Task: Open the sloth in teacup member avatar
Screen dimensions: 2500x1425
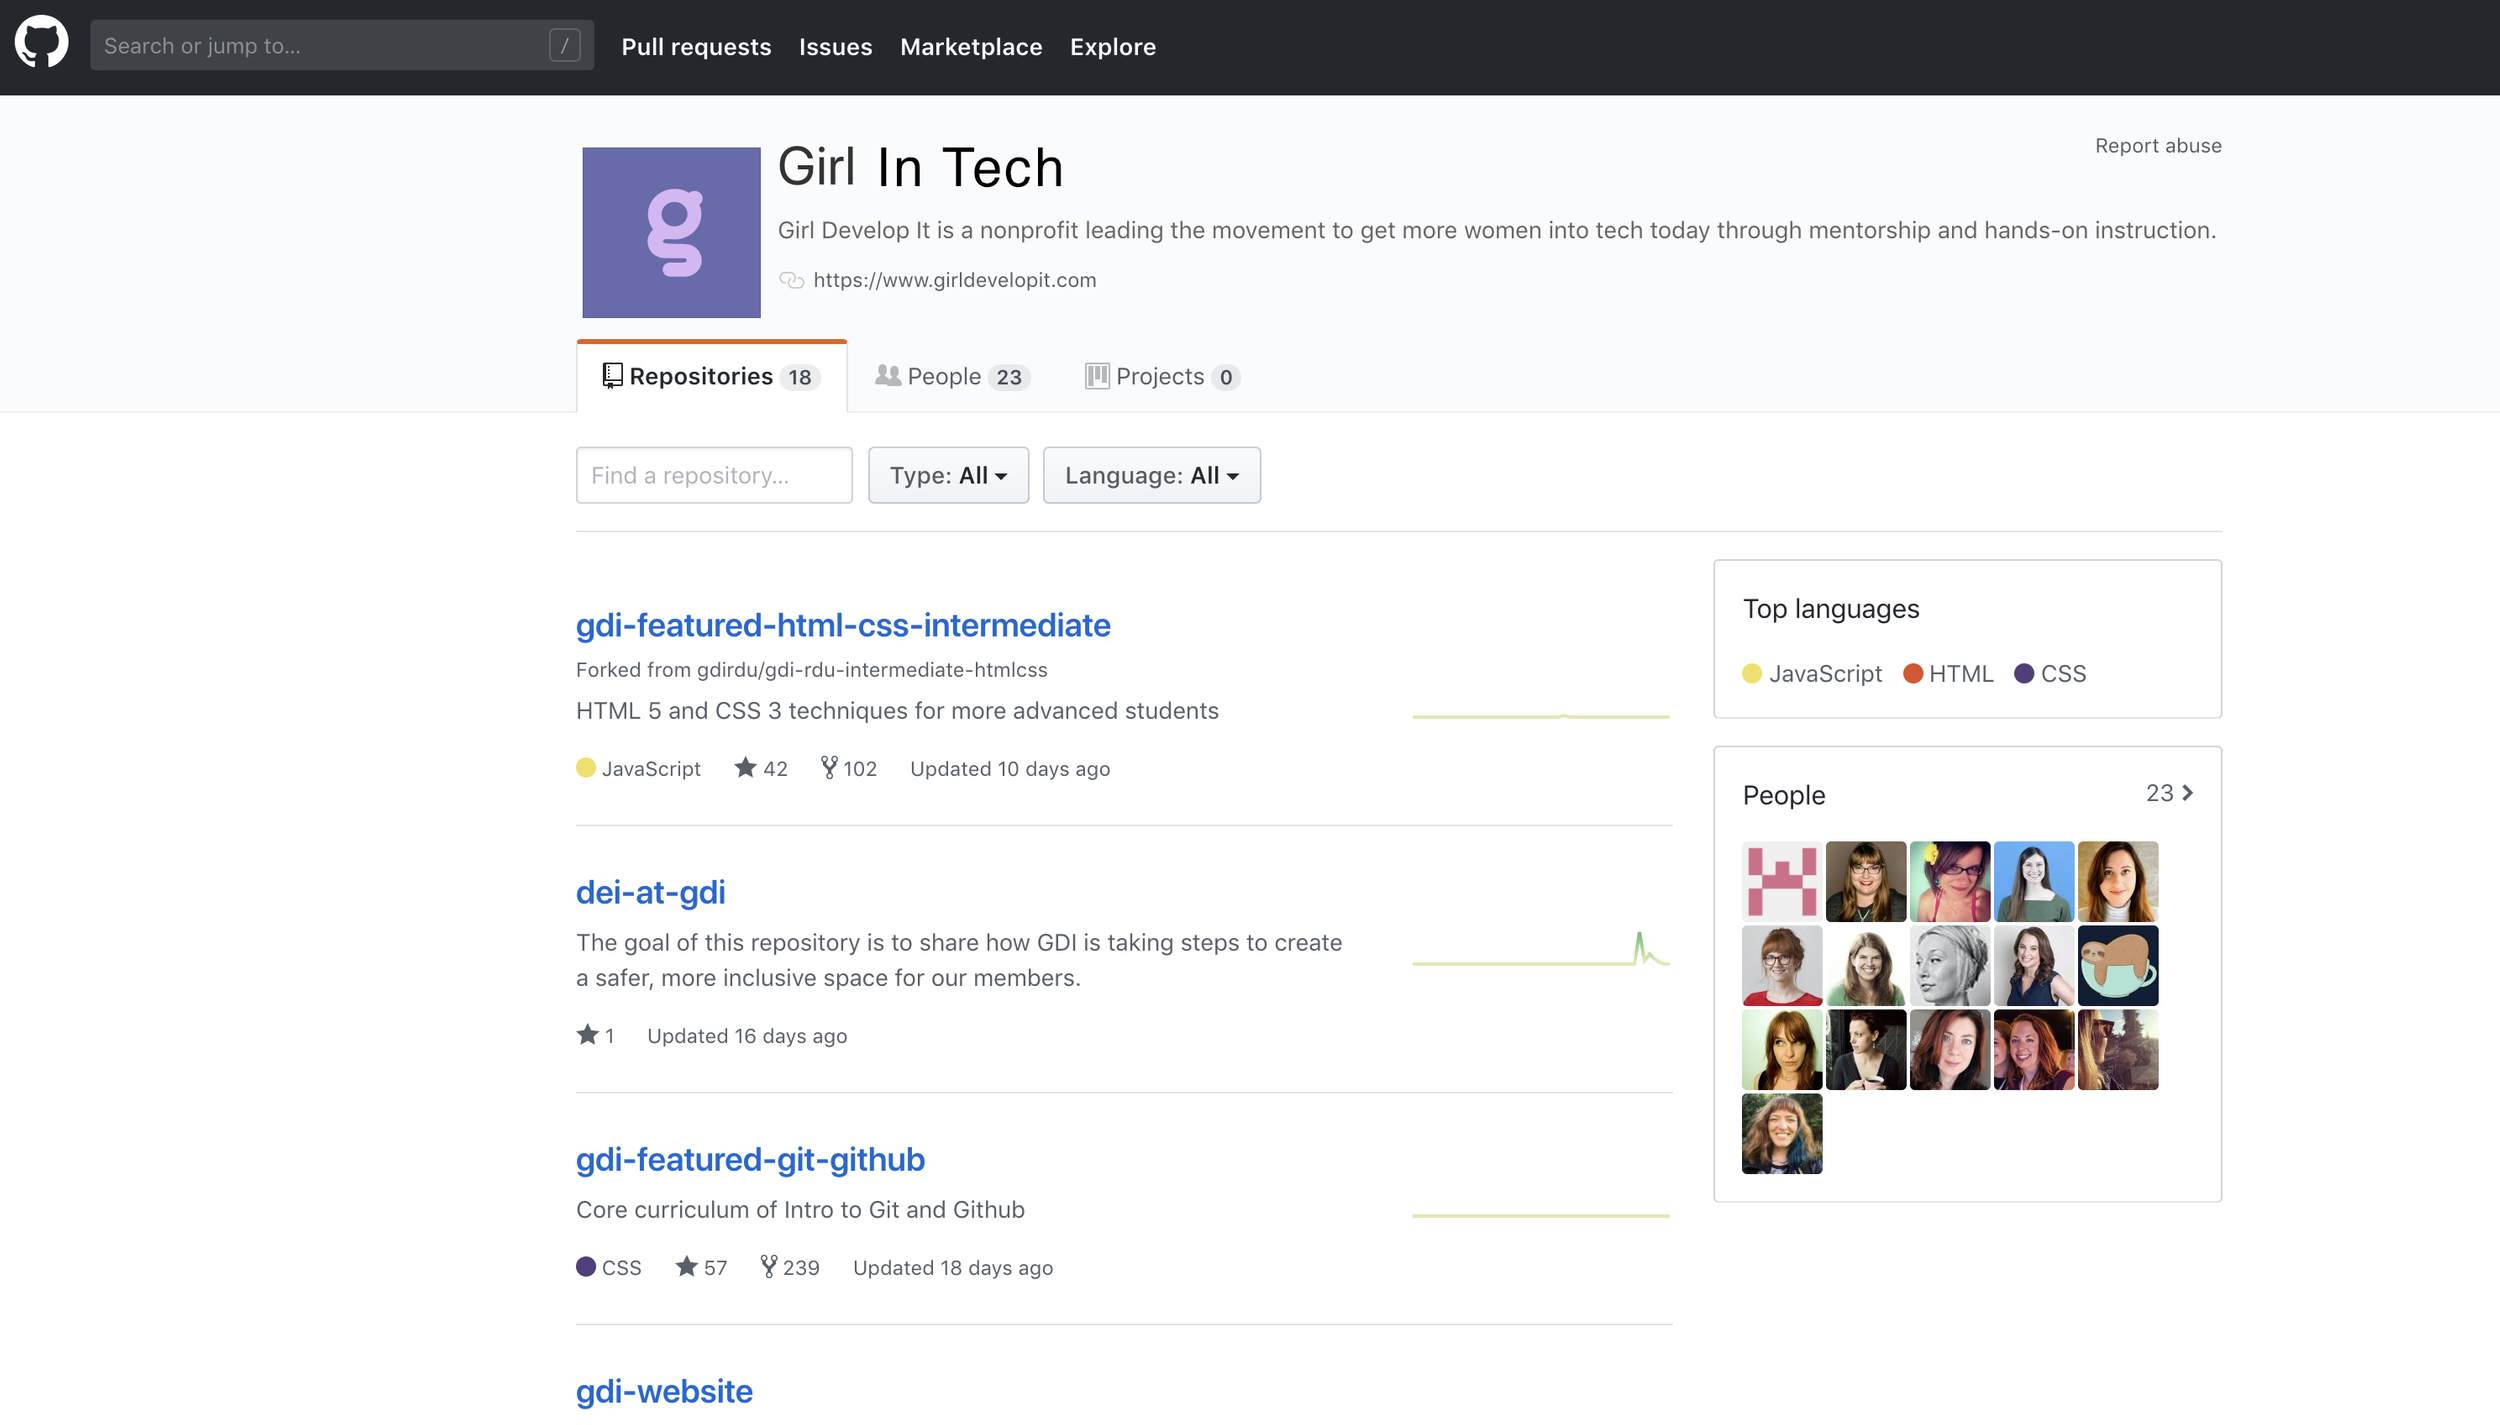Action: coord(2118,965)
